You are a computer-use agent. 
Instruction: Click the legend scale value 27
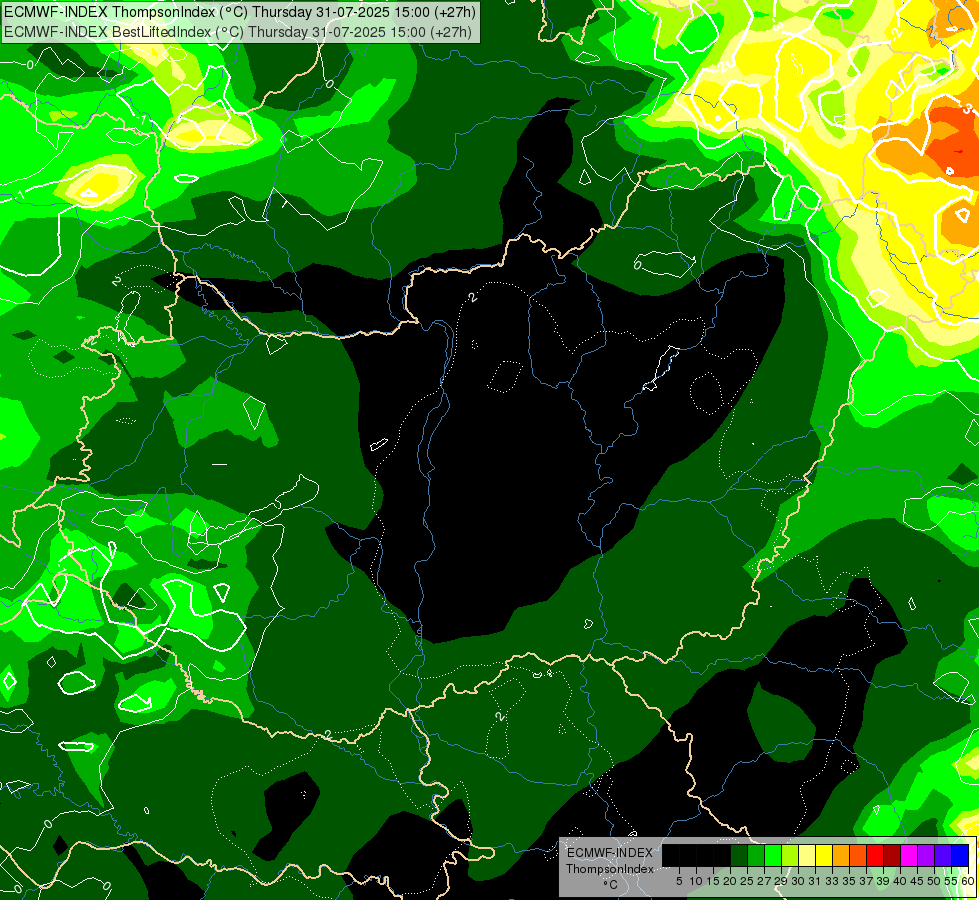pyautogui.click(x=764, y=881)
